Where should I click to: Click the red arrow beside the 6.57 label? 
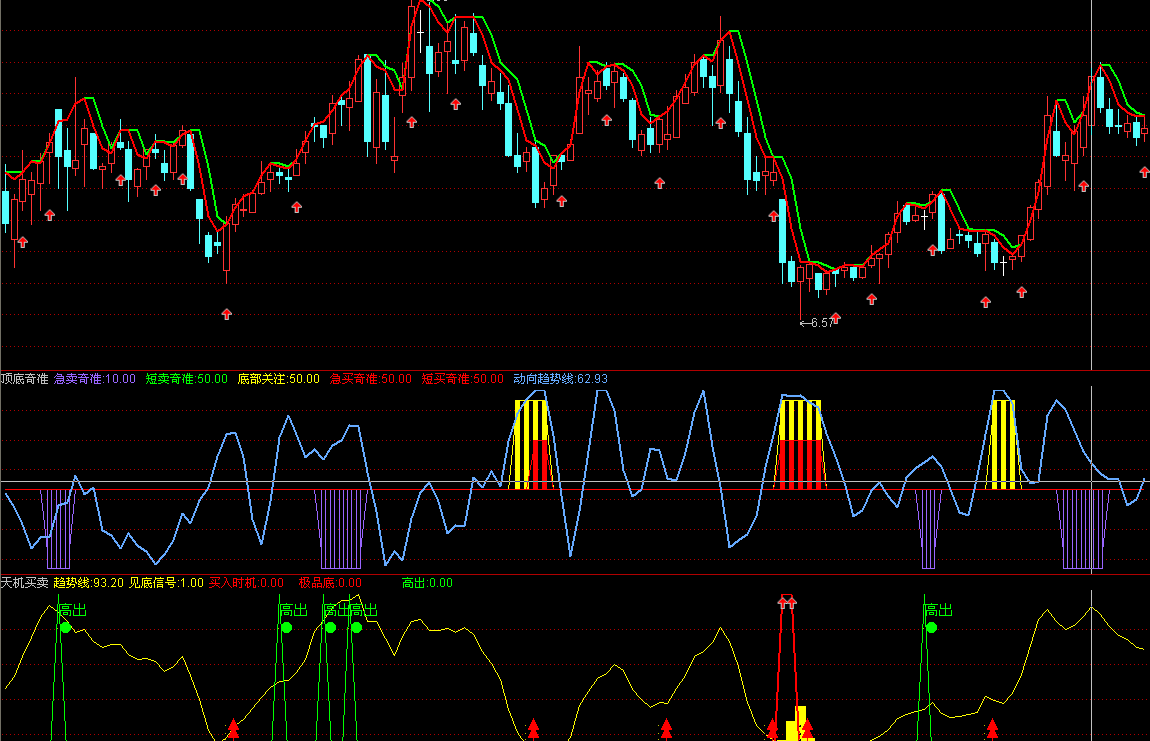pos(835,318)
